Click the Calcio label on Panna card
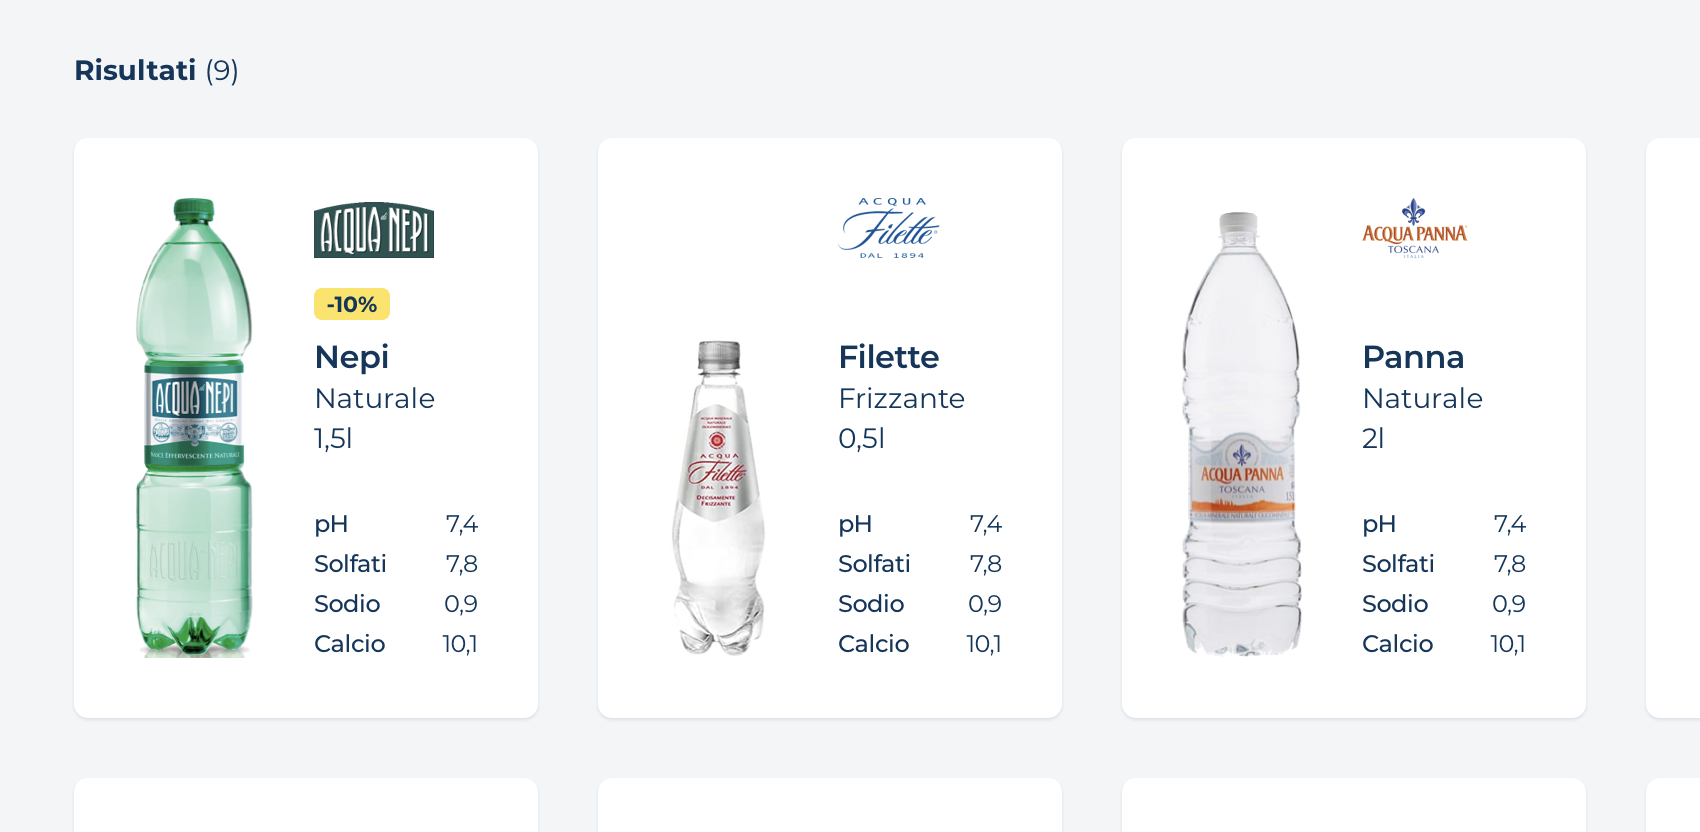The width and height of the screenshot is (1700, 832). pyautogui.click(x=1397, y=644)
